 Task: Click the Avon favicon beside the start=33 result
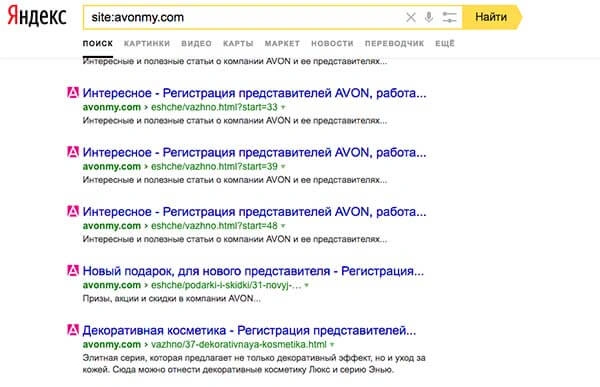[73, 93]
